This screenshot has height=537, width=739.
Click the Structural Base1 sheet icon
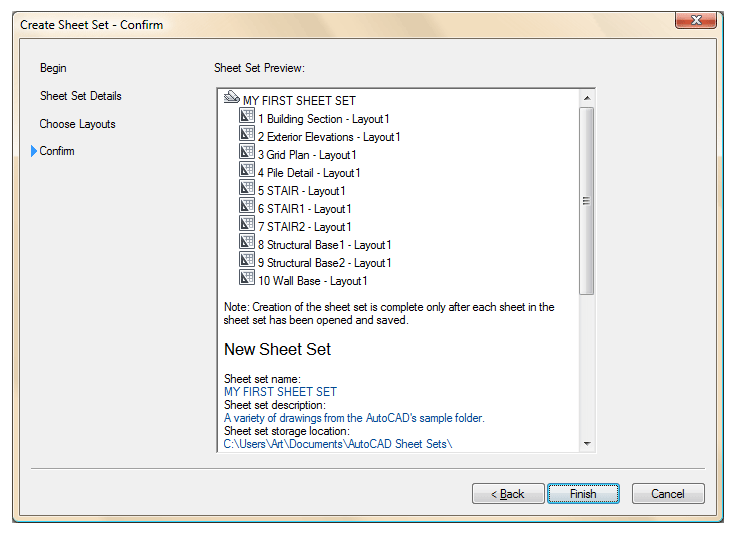click(x=247, y=243)
